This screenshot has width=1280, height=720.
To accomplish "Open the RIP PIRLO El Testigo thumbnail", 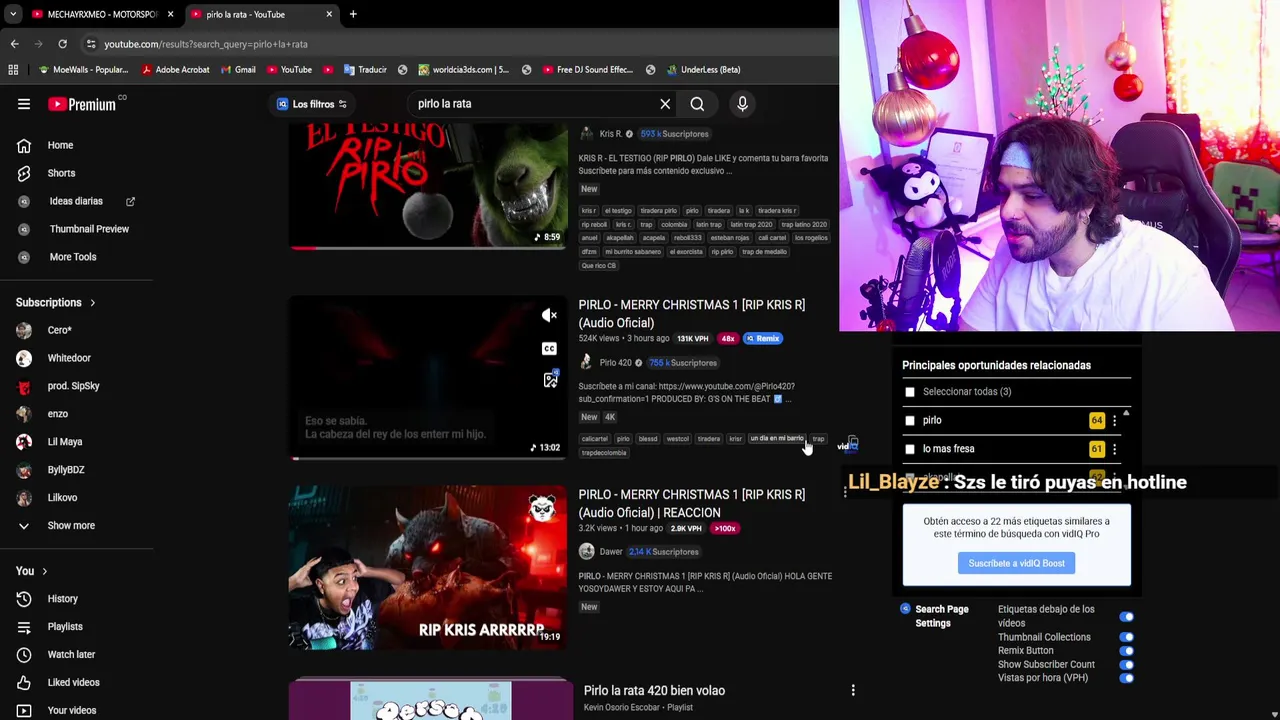I will click(428, 186).
